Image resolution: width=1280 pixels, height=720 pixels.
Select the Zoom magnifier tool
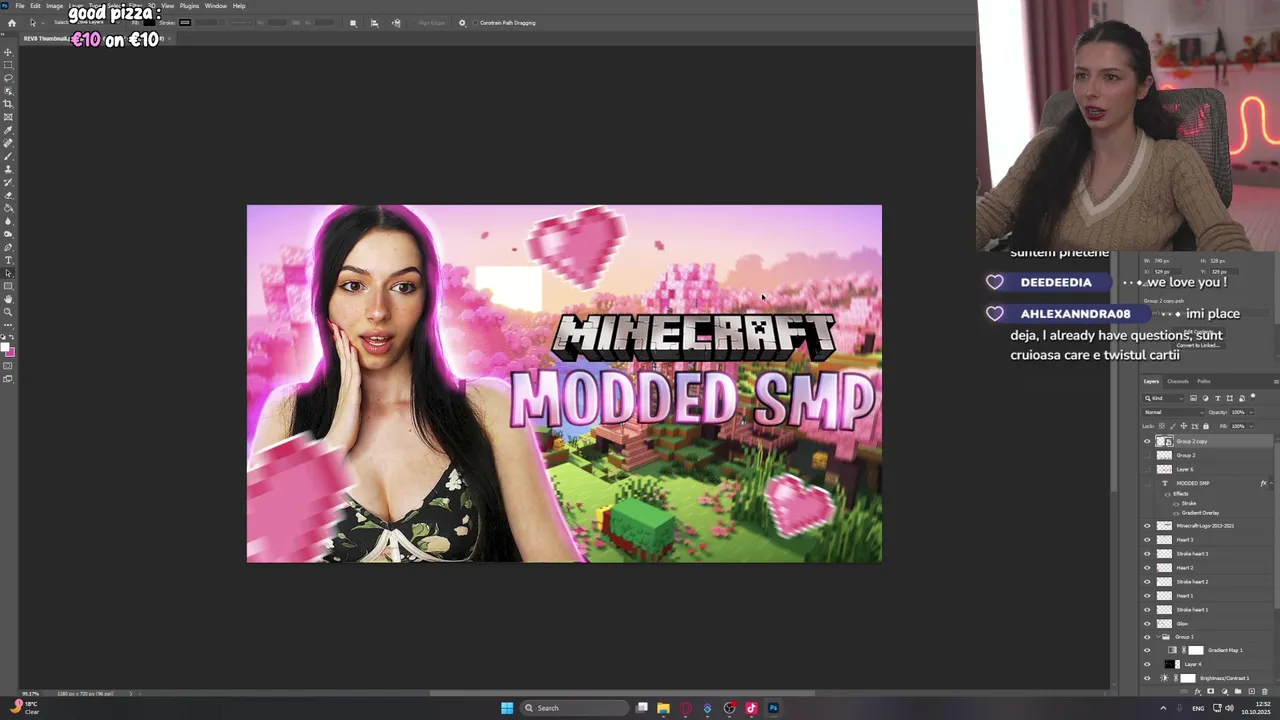[8, 312]
